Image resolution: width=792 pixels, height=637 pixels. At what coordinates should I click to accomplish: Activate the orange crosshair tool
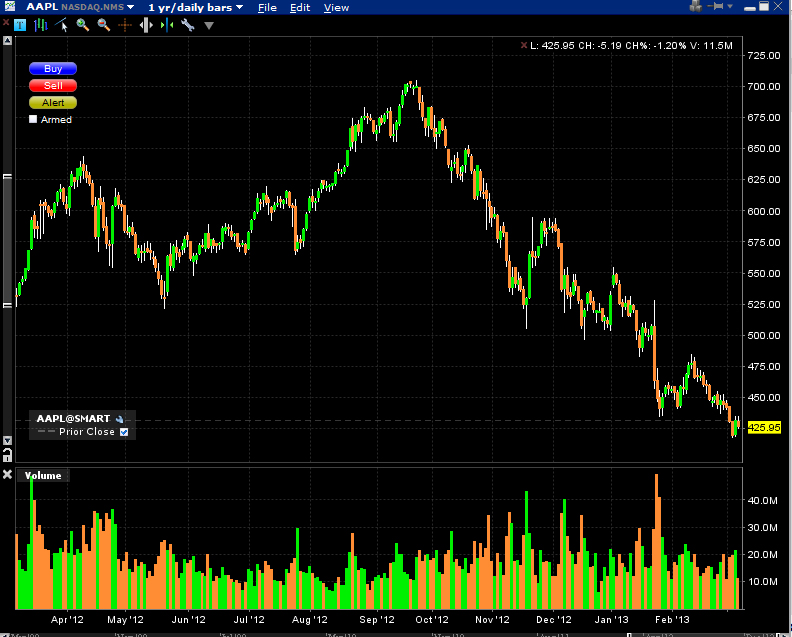tap(124, 25)
